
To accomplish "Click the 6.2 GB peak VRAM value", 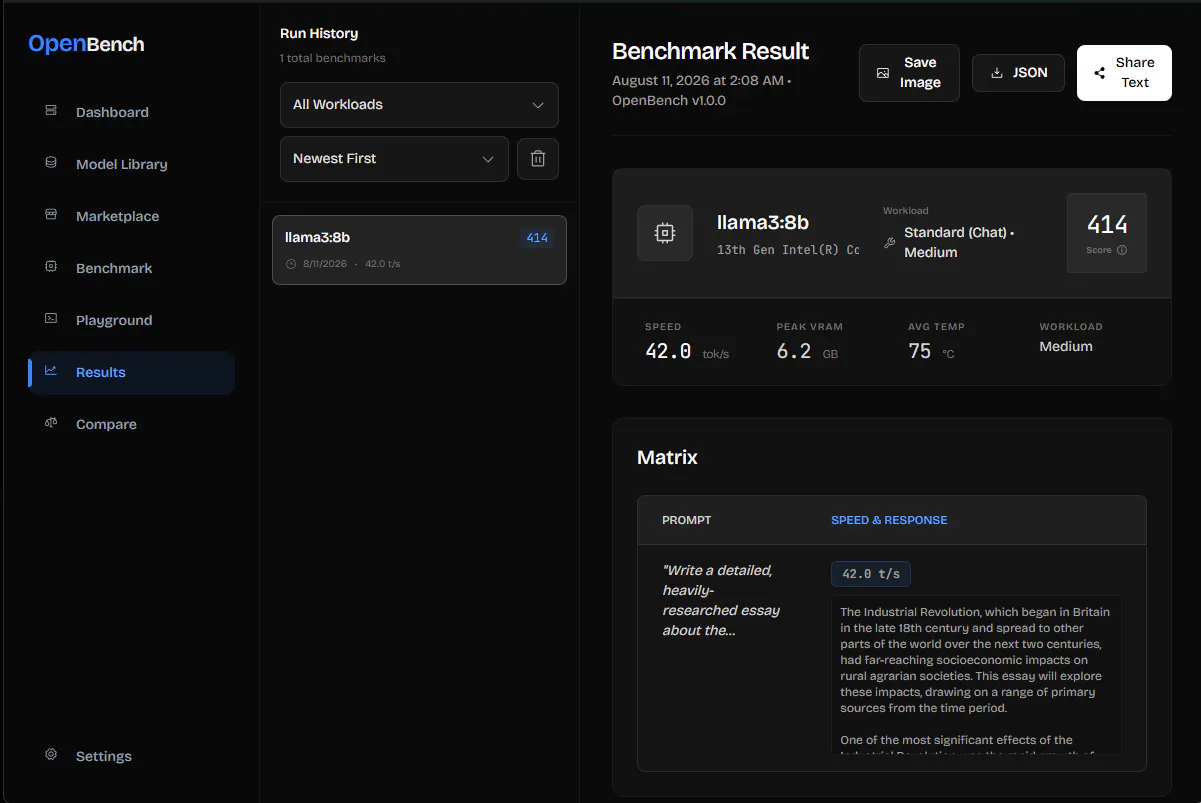I will coord(808,351).
